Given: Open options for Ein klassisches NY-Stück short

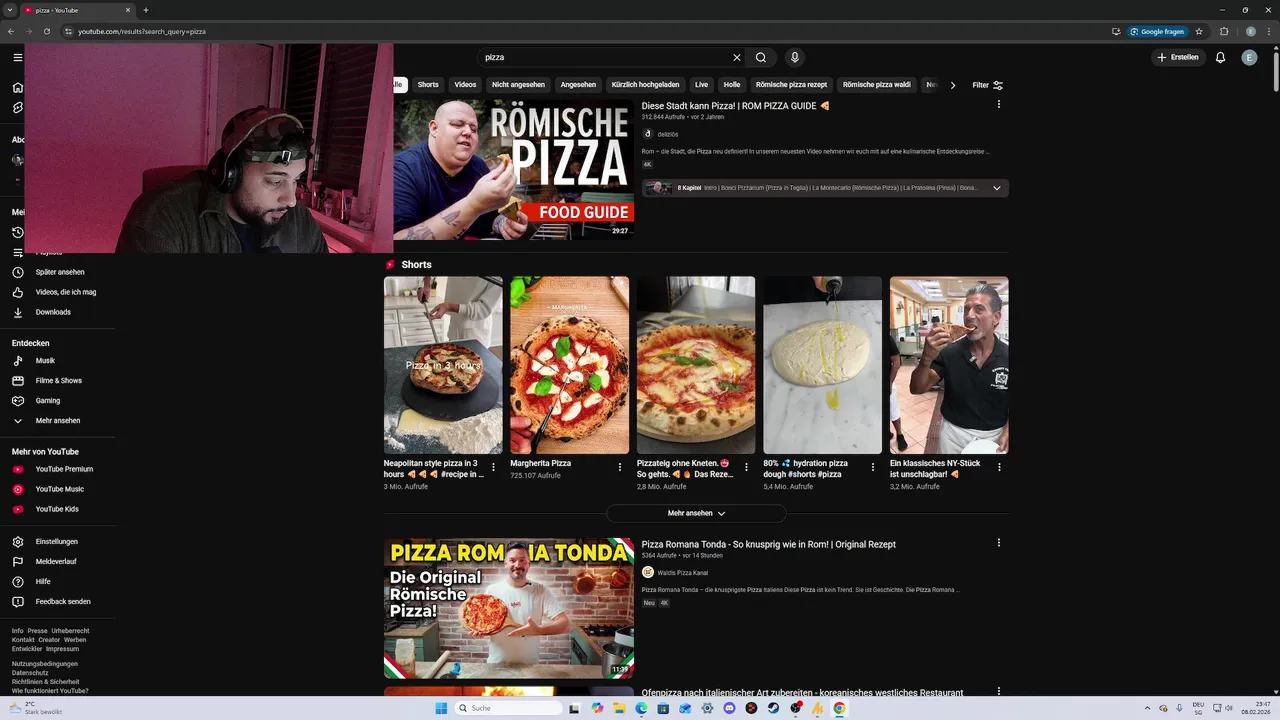Looking at the screenshot, I should coord(999,467).
